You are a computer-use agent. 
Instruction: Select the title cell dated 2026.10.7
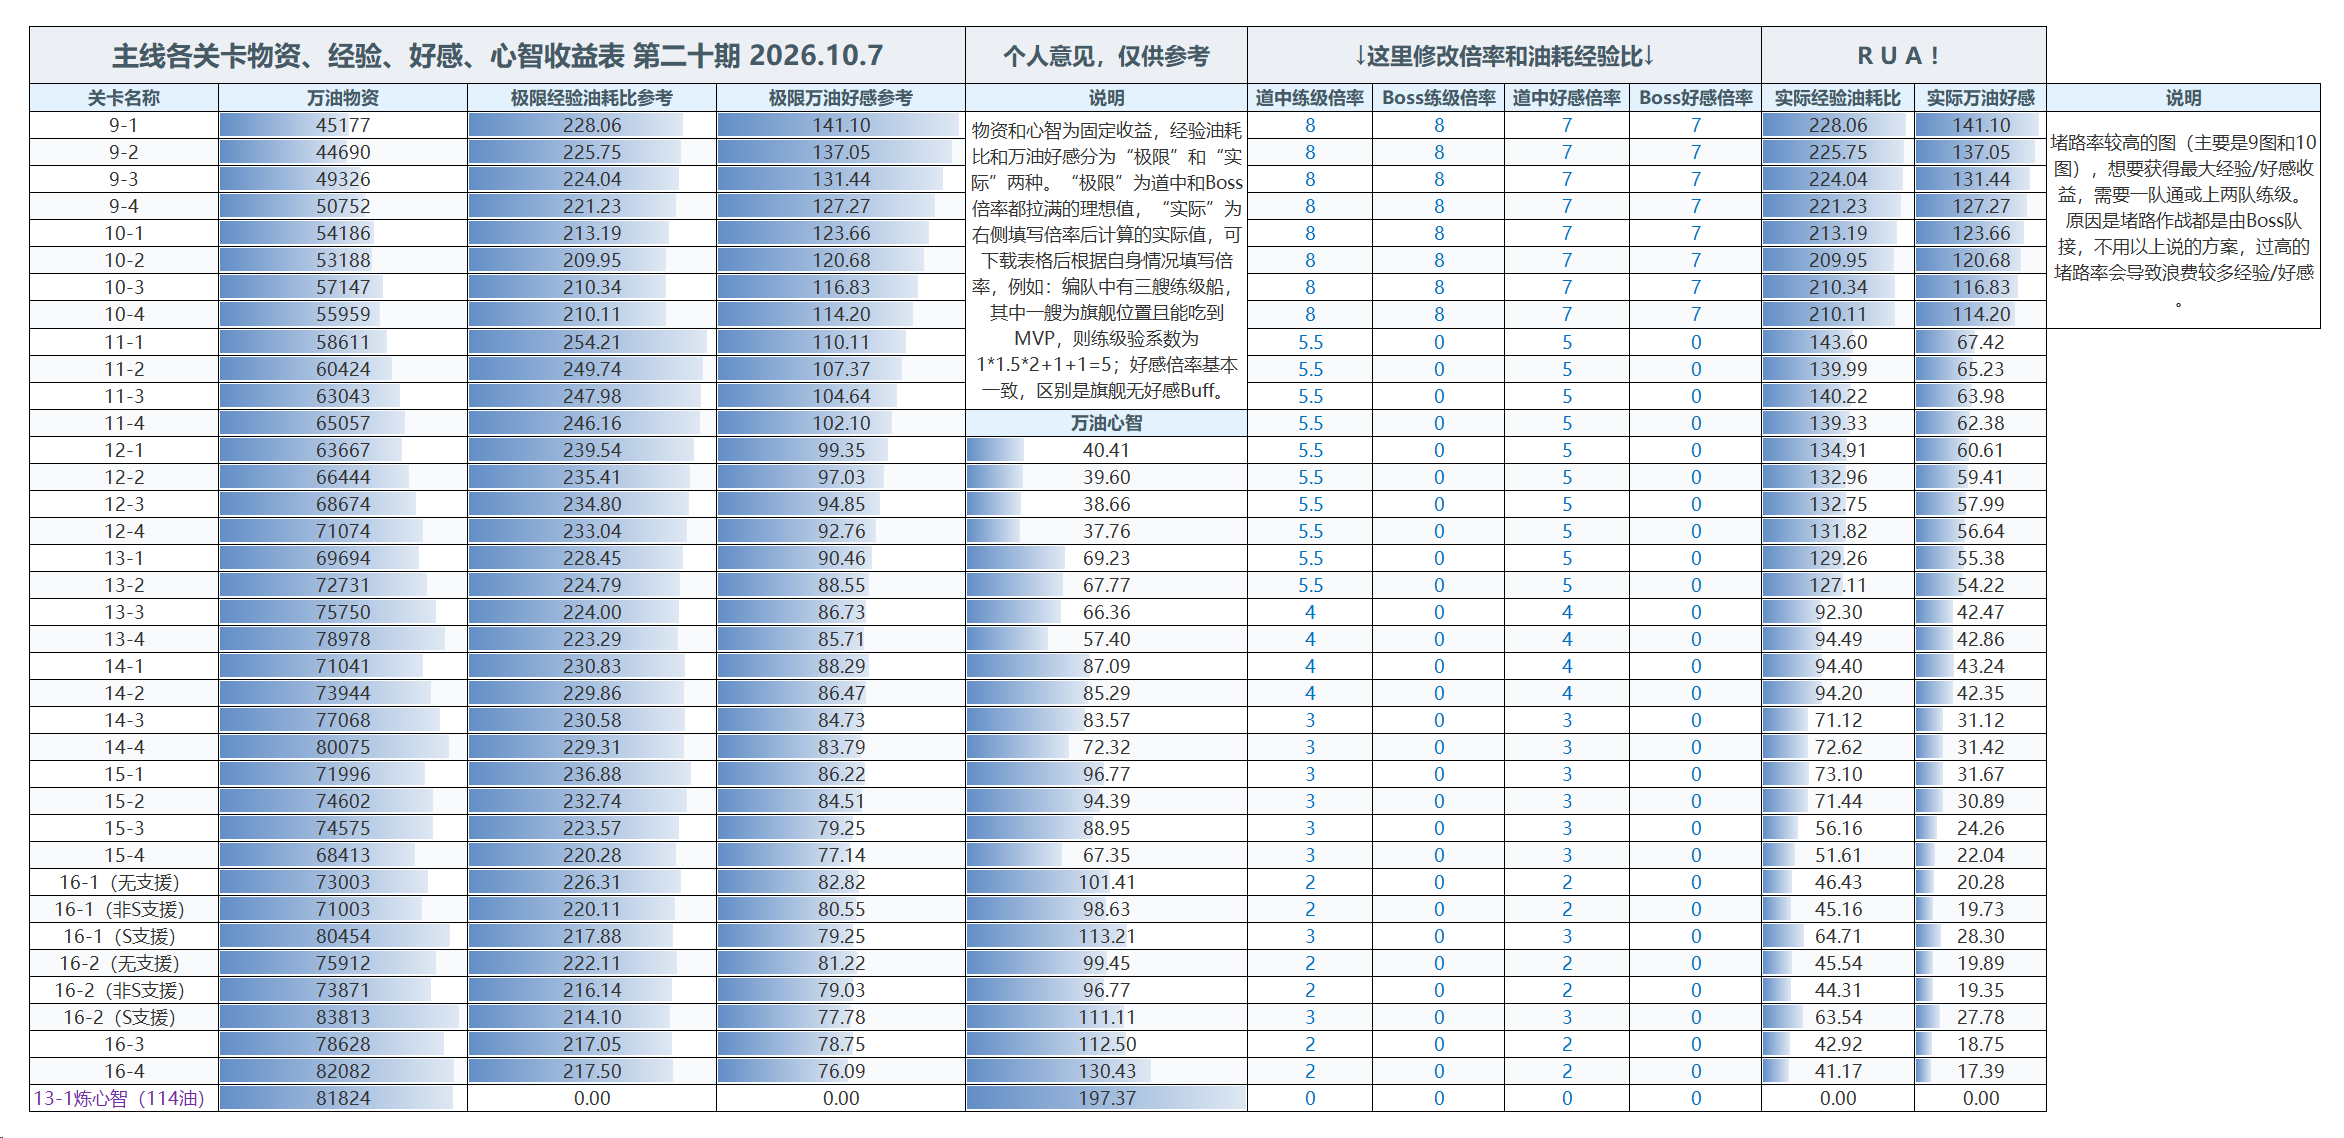(x=498, y=55)
